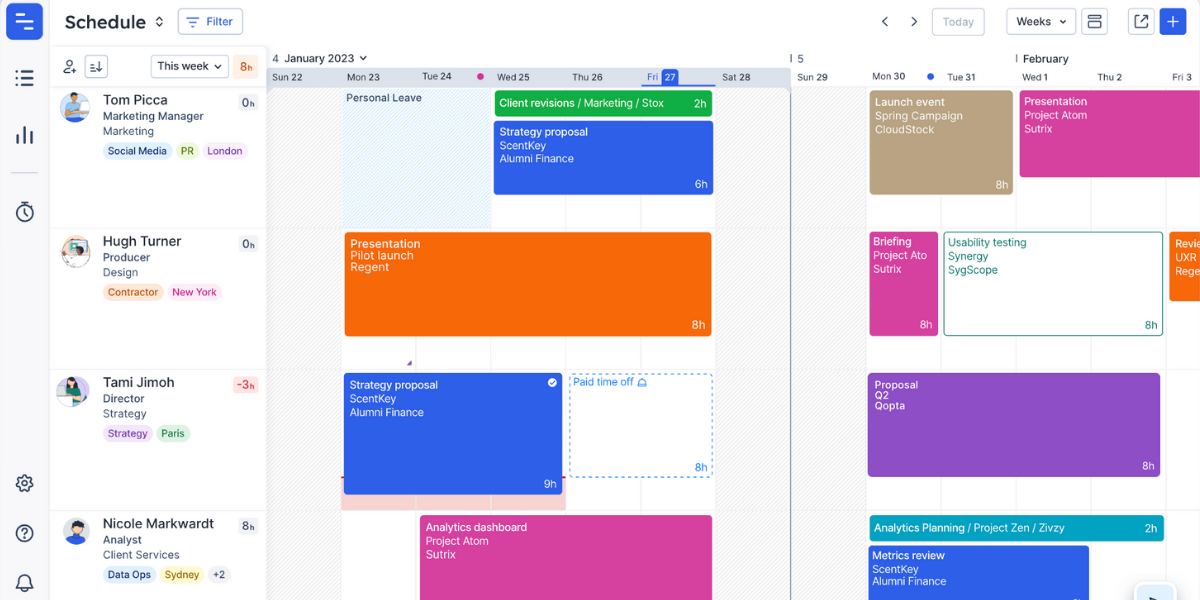Viewport: 1200px width, 600px height.
Task: Open the reports bar chart icon
Action: [24, 135]
